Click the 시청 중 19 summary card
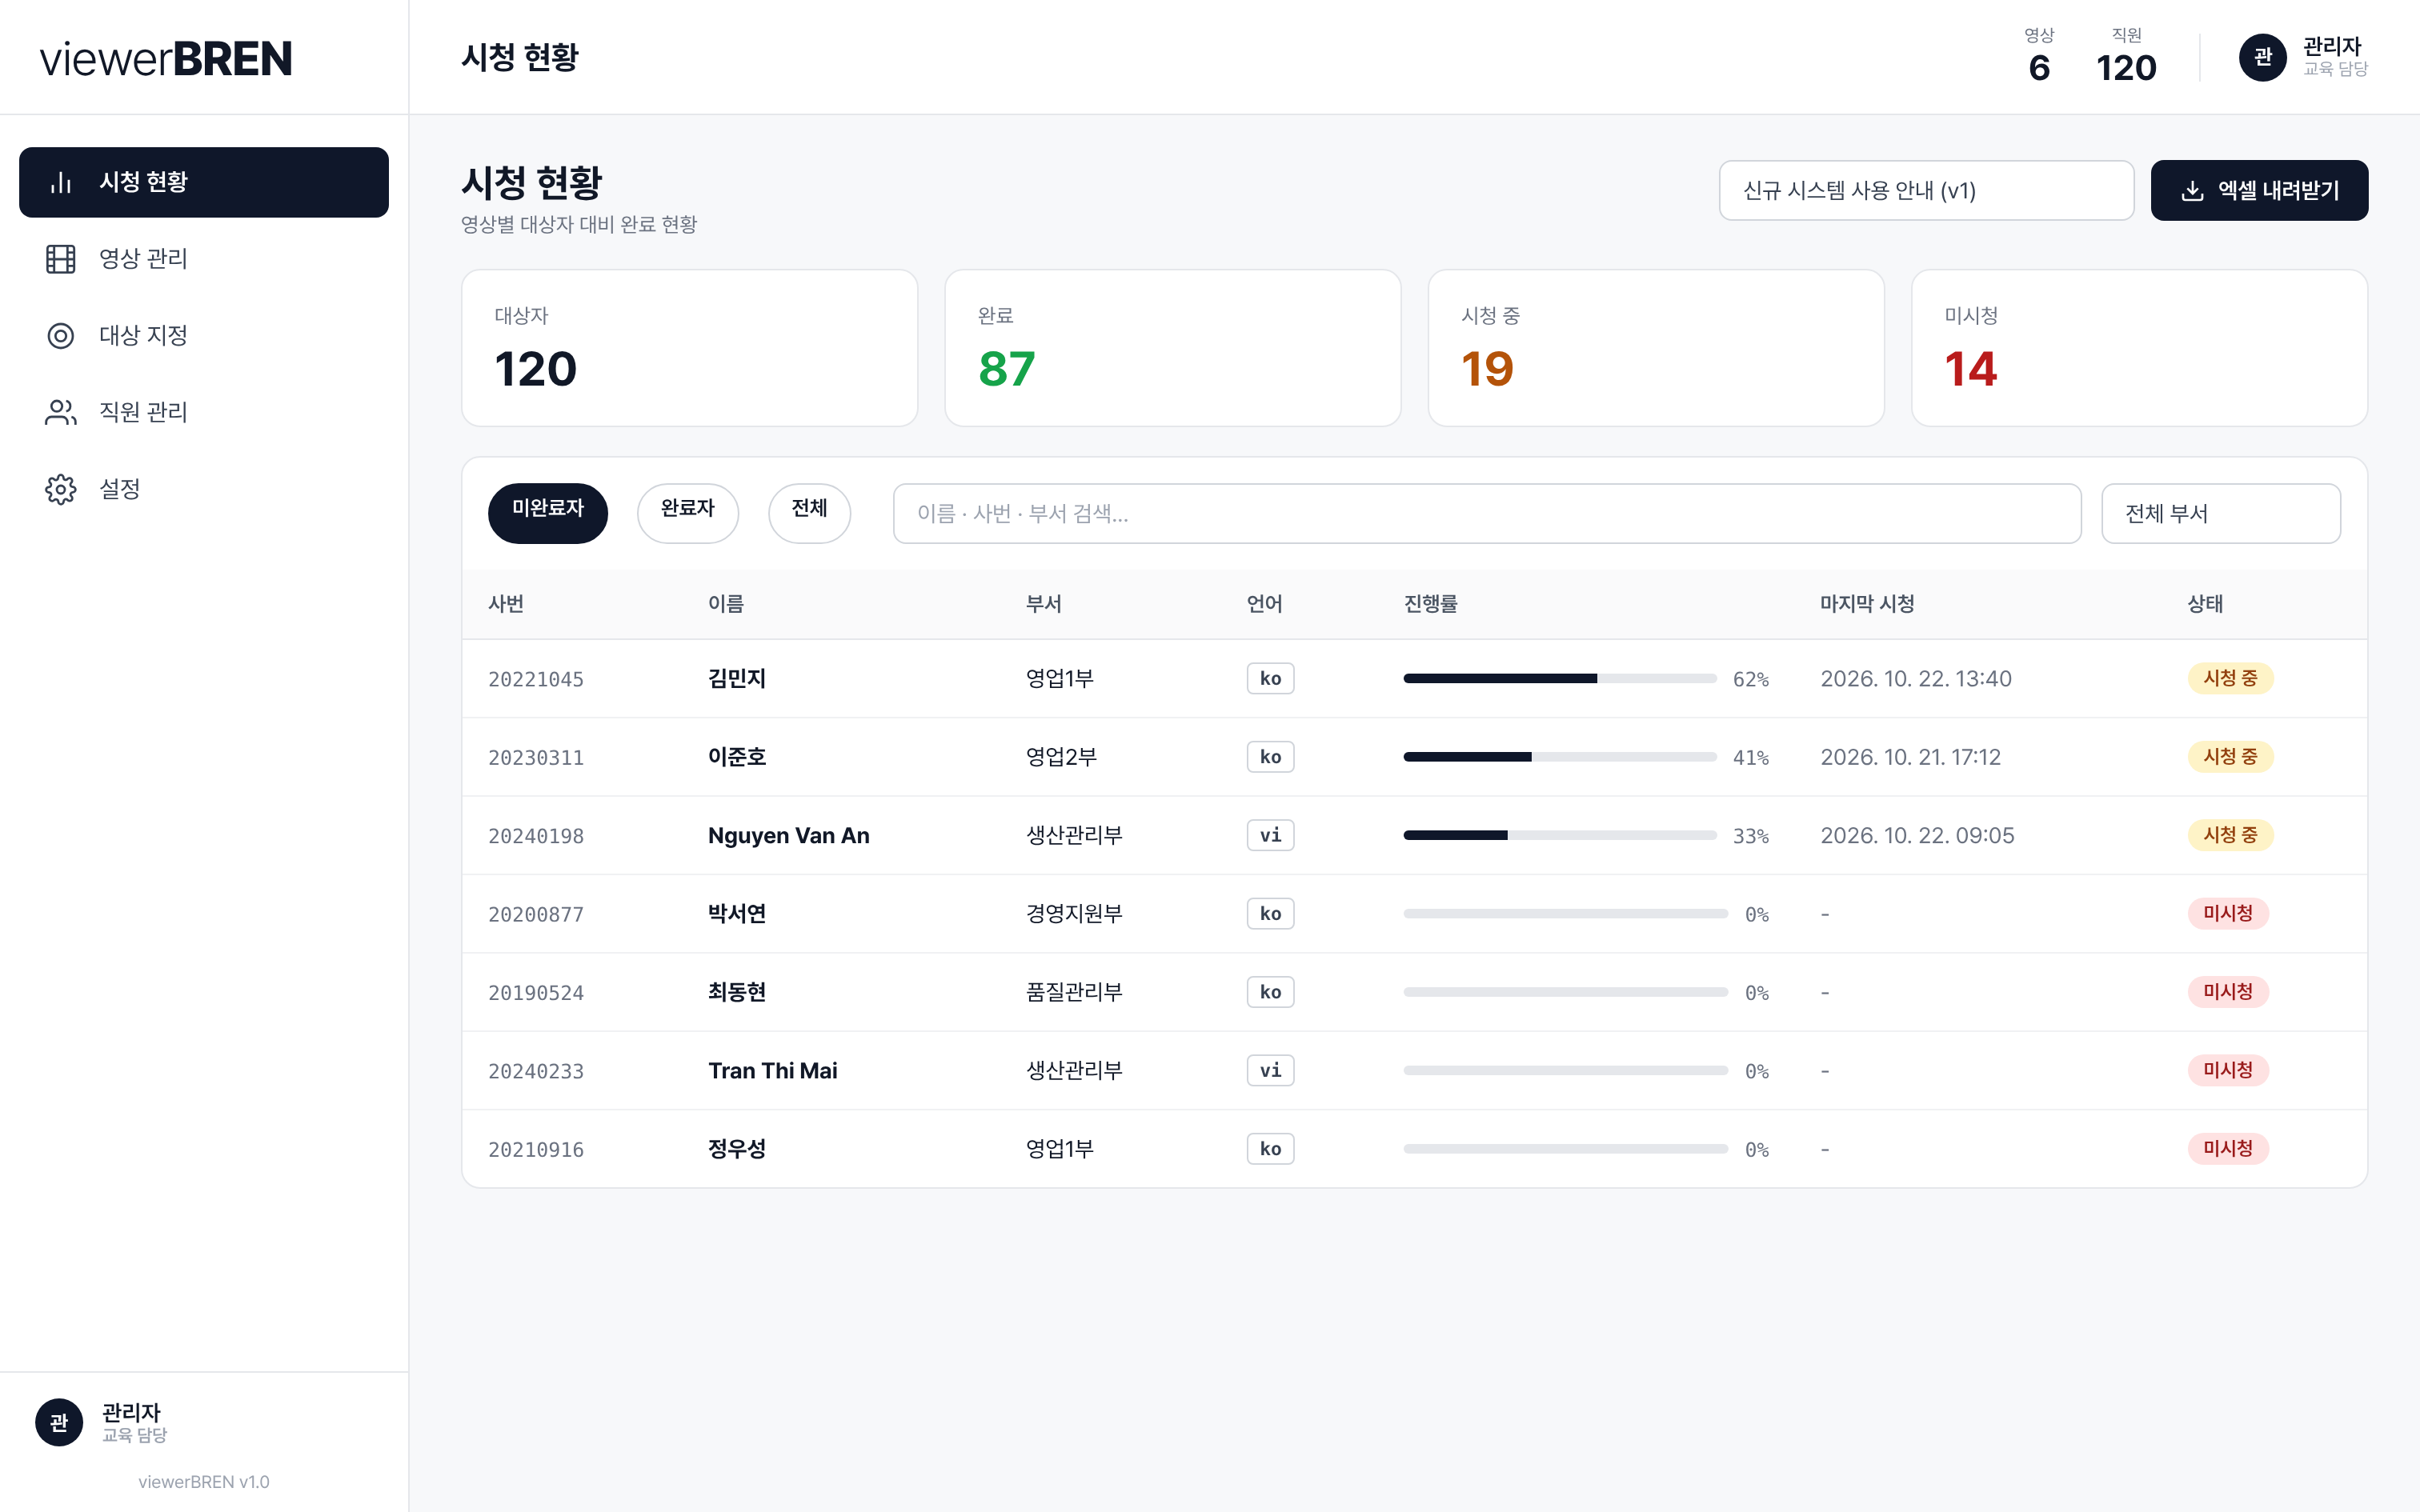Image resolution: width=2420 pixels, height=1512 pixels. click(1656, 348)
